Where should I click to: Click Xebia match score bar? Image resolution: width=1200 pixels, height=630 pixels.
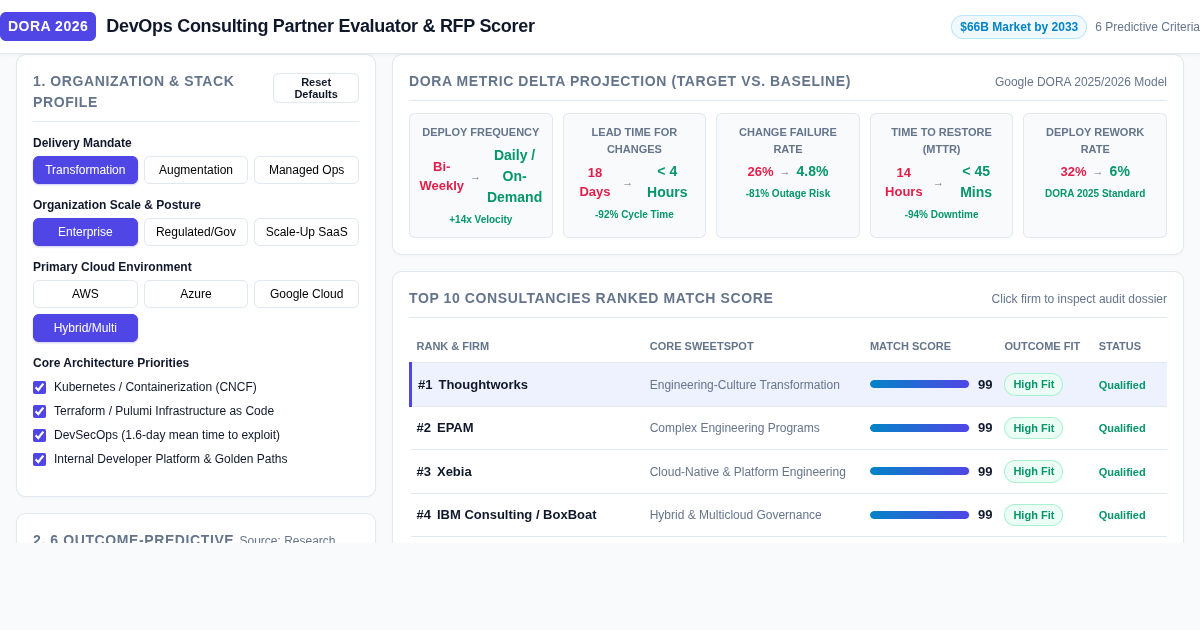(919, 471)
